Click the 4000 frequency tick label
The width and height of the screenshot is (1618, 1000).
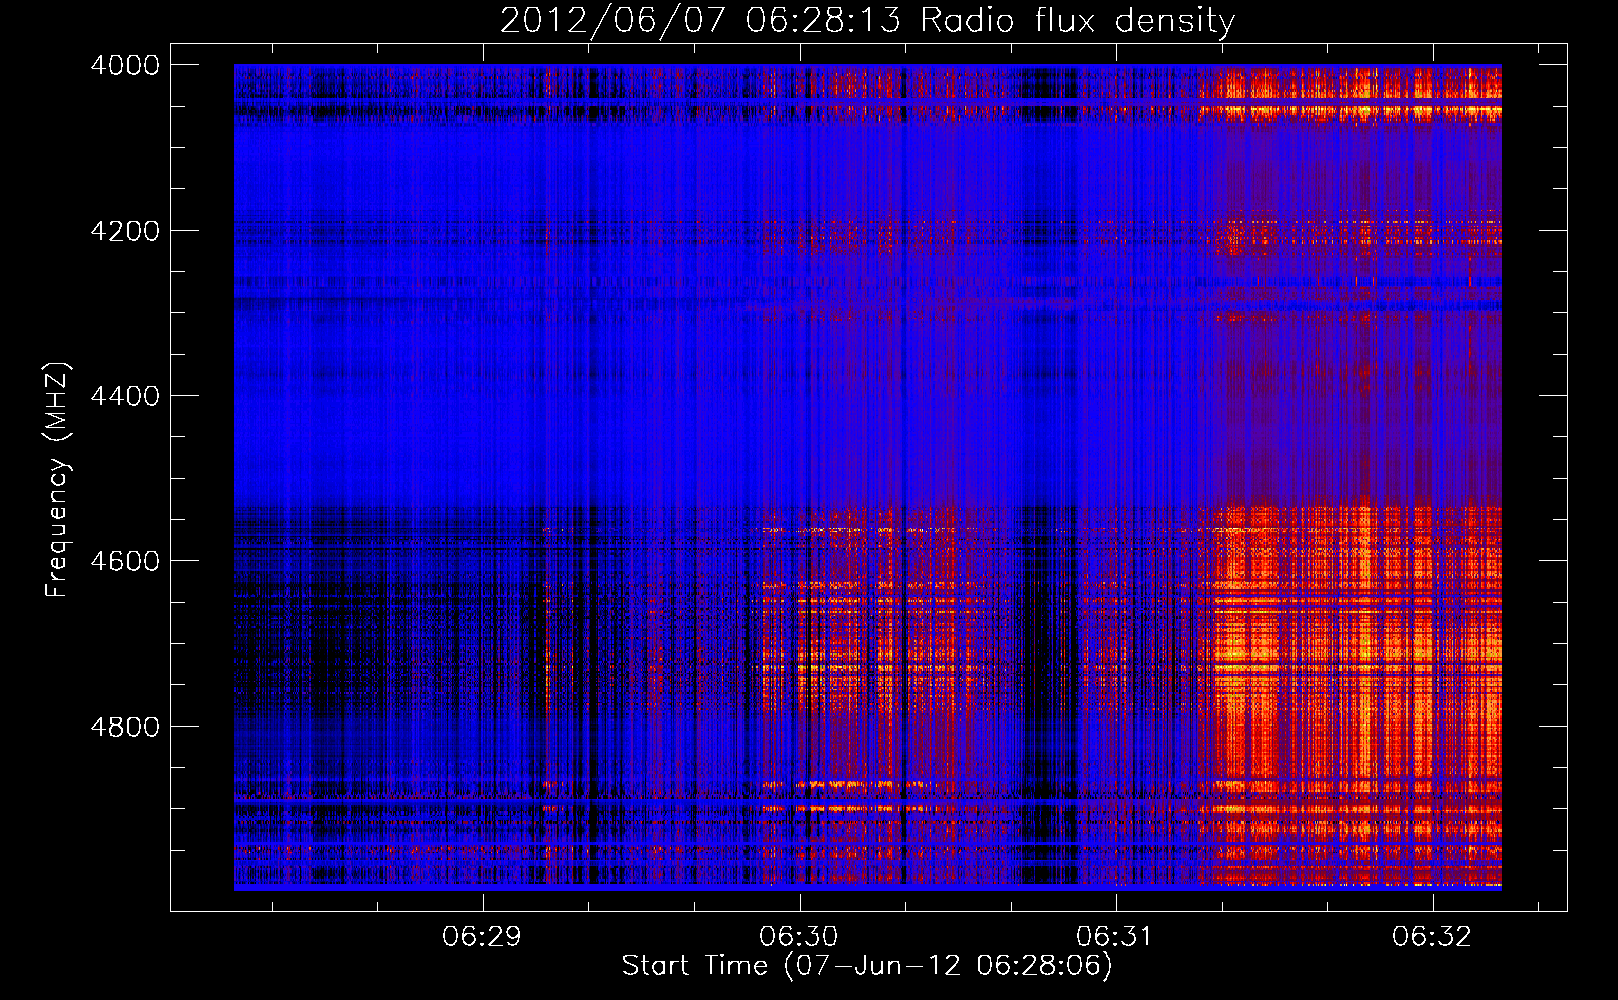pyautogui.click(x=125, y=65)
